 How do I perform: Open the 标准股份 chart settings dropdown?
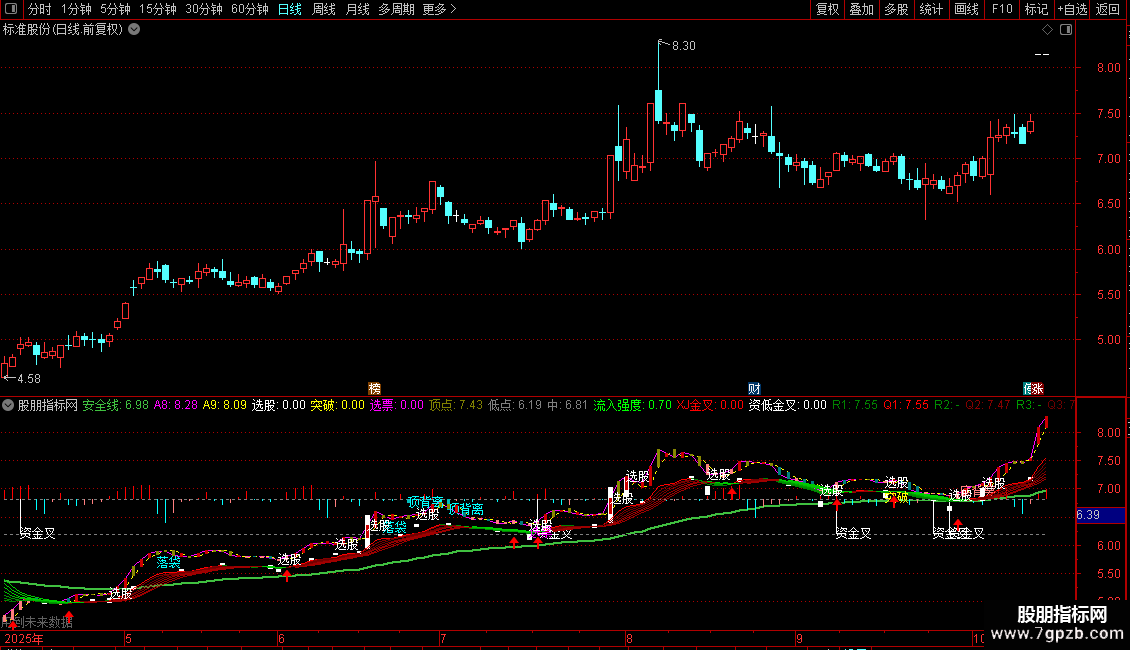[134, 30]
